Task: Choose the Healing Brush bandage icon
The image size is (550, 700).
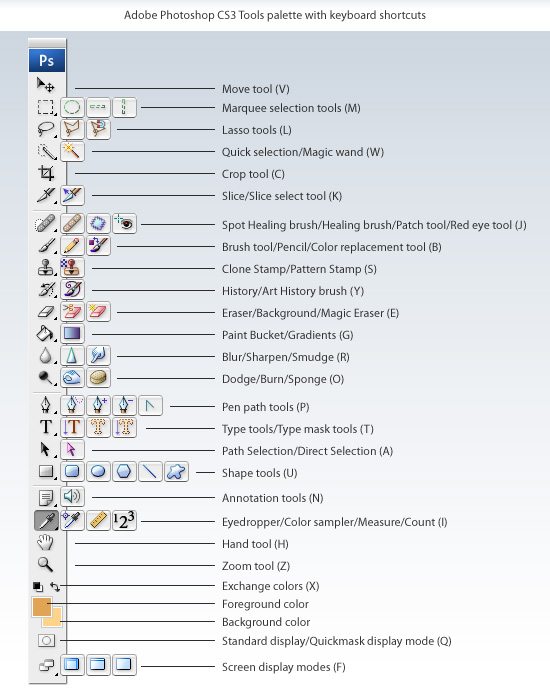Action: pos(72,224)
